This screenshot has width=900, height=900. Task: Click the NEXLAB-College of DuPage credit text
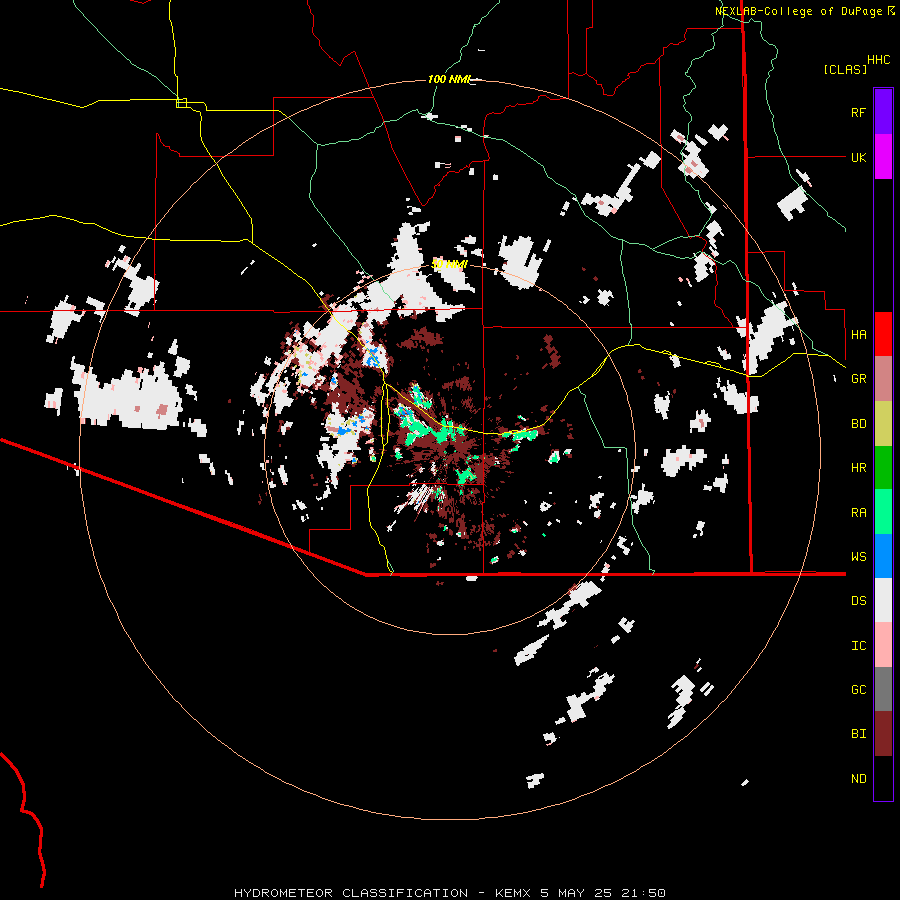pos(798,11)
